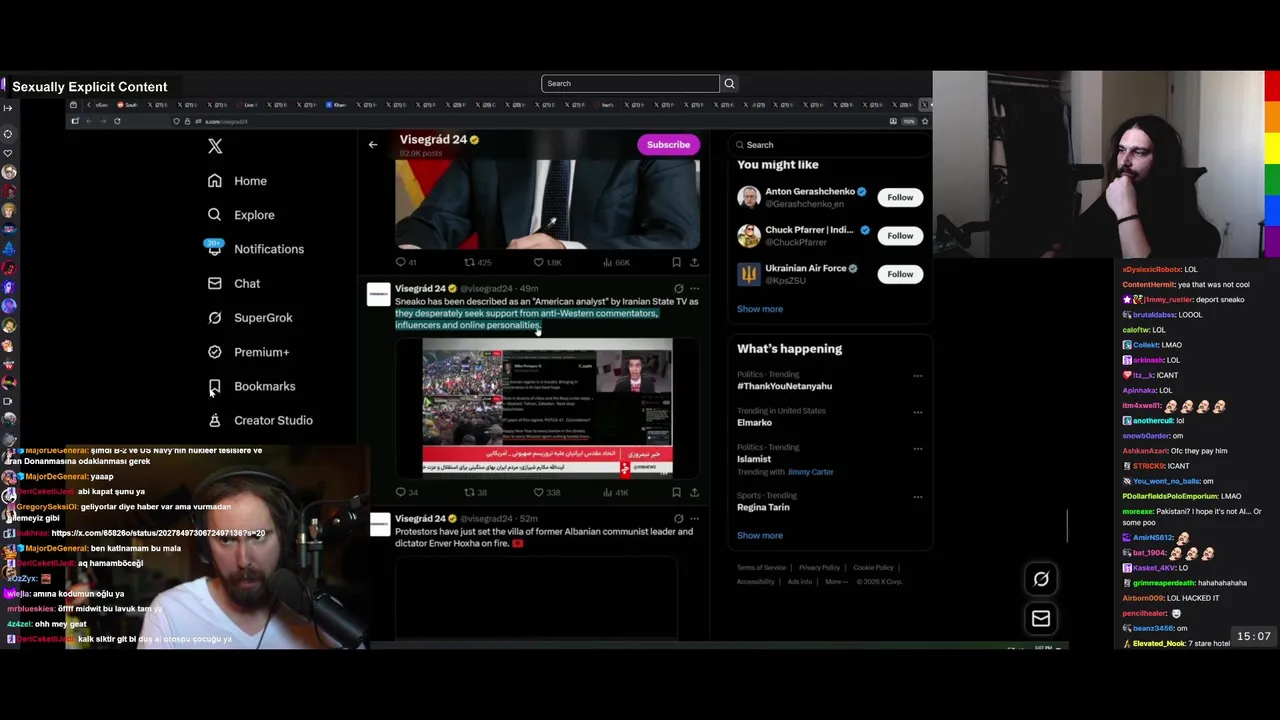Follow Ukrainian Air Force
Image resolution: width=1280 pixels, height=720 pixels.
pos(900,274)
